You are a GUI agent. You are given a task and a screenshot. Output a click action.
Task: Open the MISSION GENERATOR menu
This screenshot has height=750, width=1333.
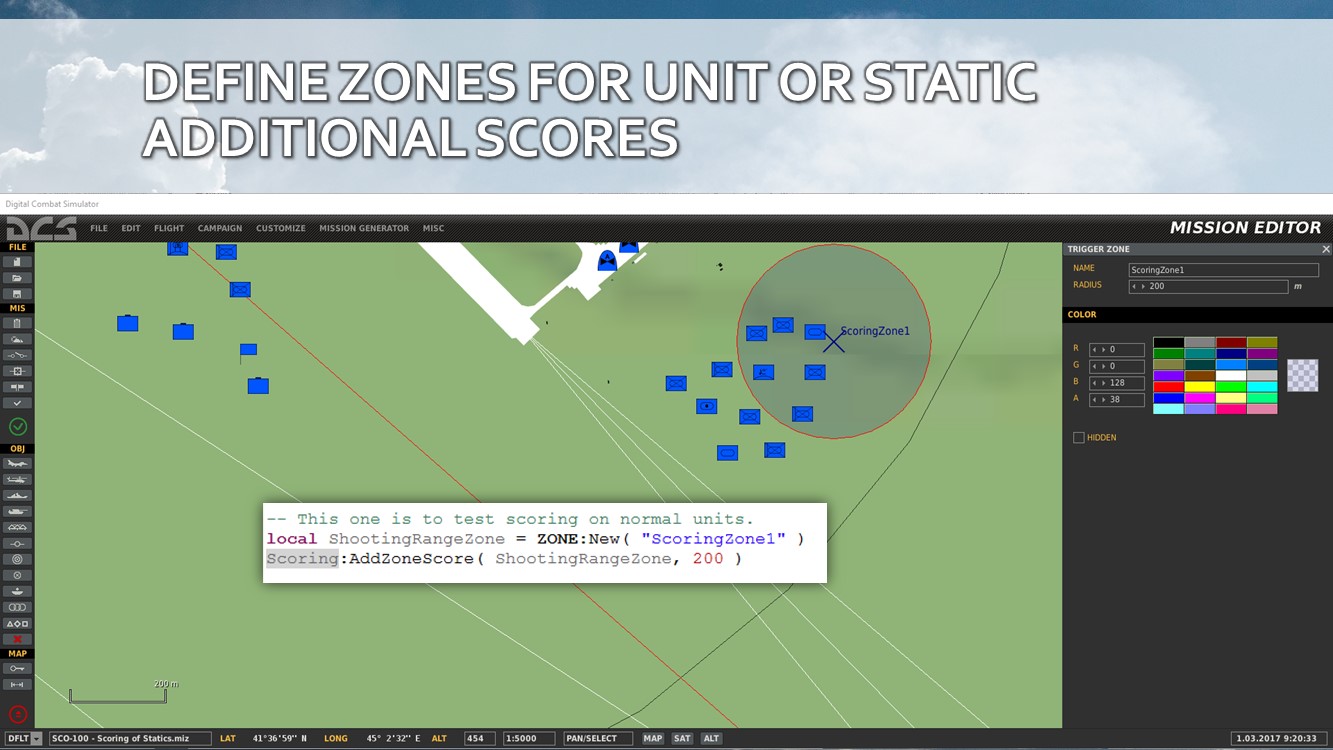pyautogui.click(x=364, y=229)
